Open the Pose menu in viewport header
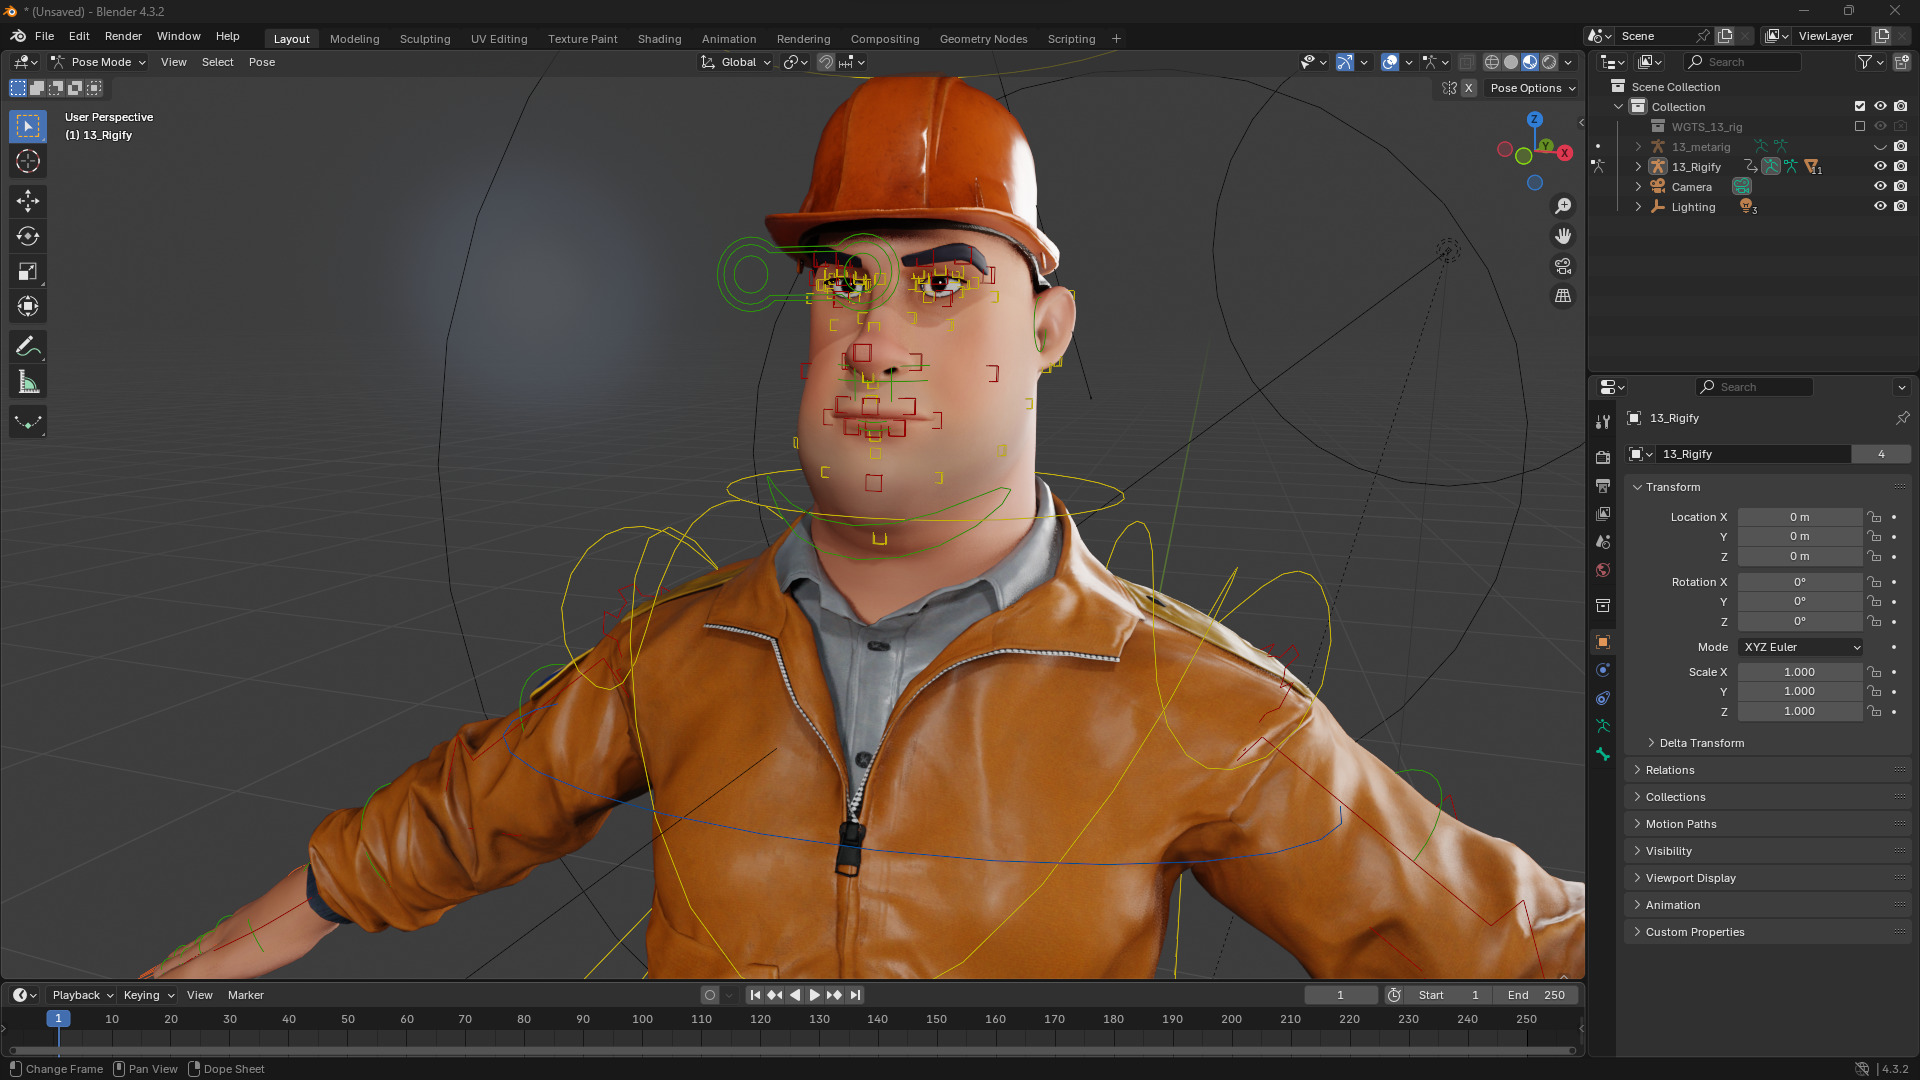This screenshot has width=1920, height=1080. pyautogui.click(x=262, y=62)
